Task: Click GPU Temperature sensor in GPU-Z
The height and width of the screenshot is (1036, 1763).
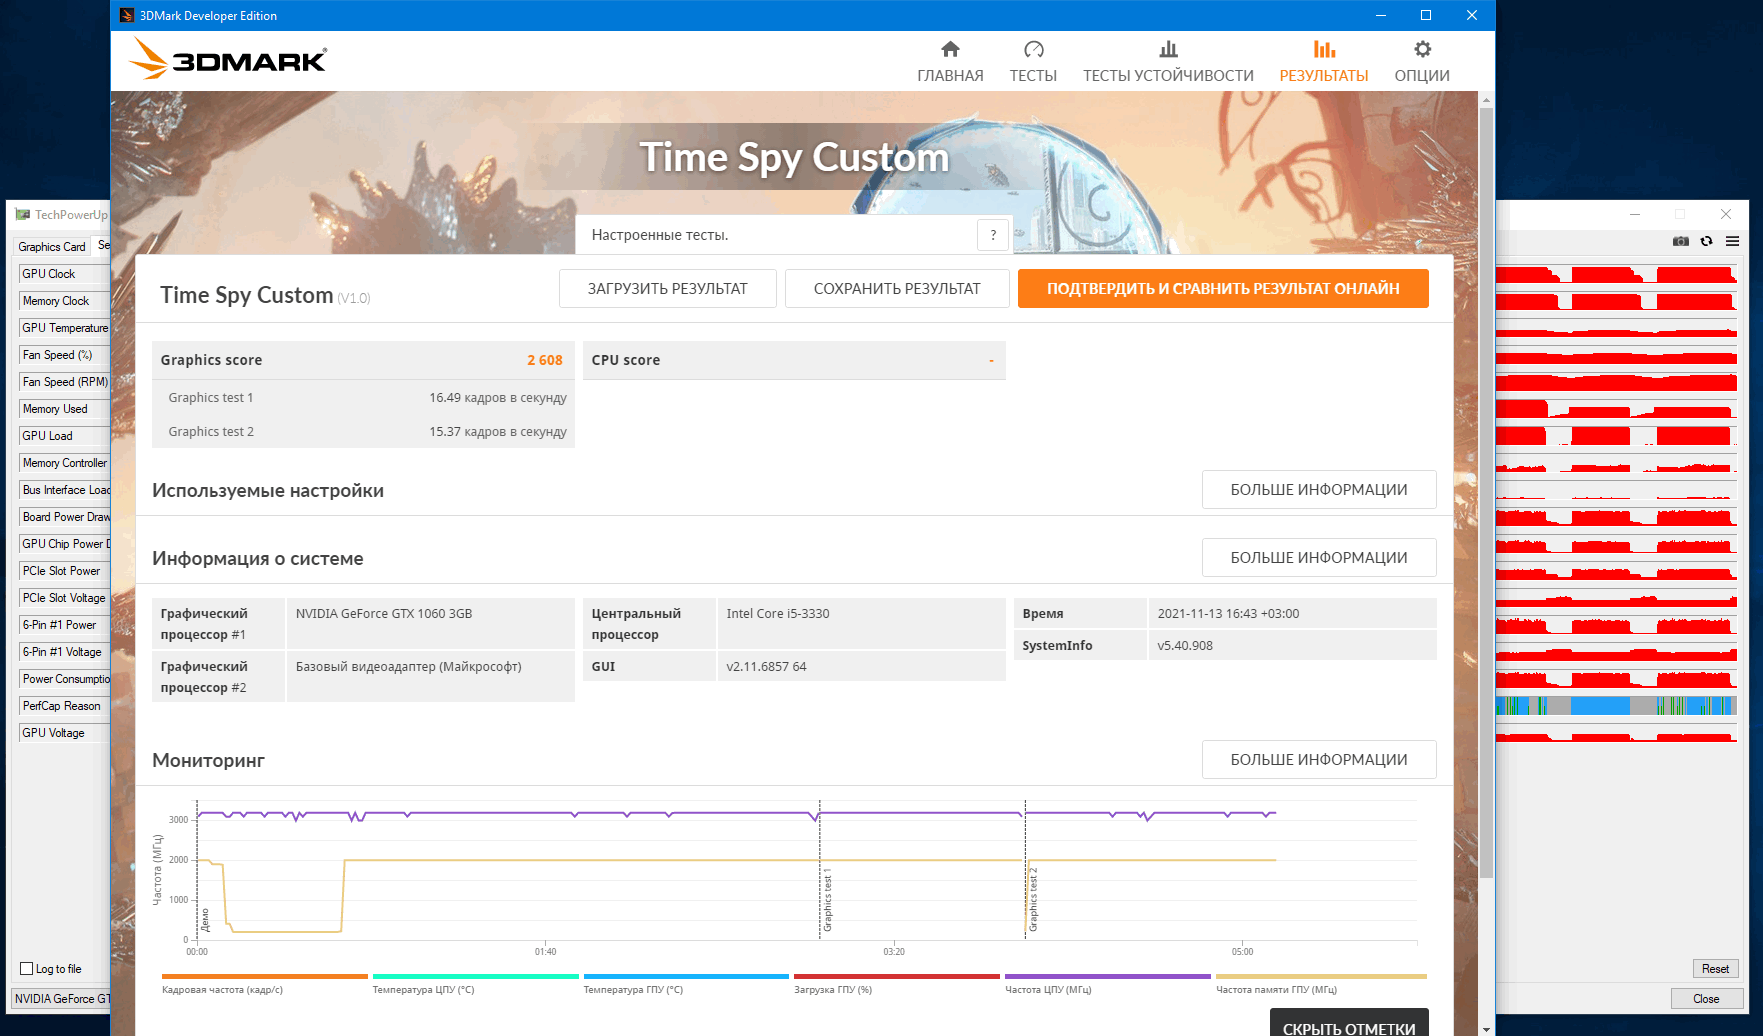Action: (x=64, y=327)
